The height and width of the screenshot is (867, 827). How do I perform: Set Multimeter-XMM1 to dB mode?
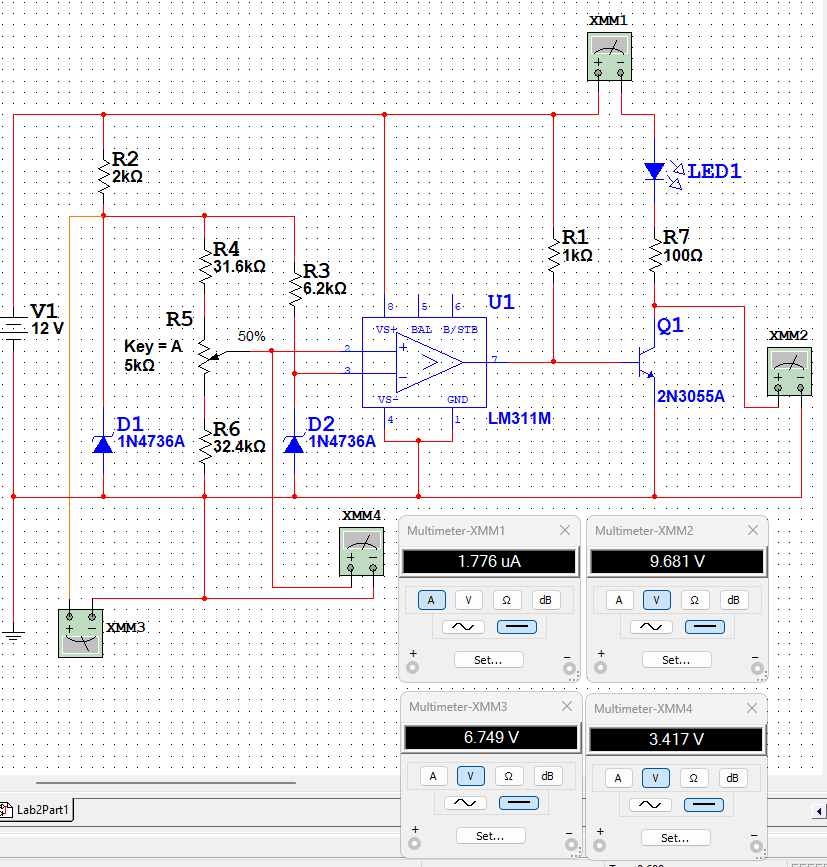pos(546,600)
